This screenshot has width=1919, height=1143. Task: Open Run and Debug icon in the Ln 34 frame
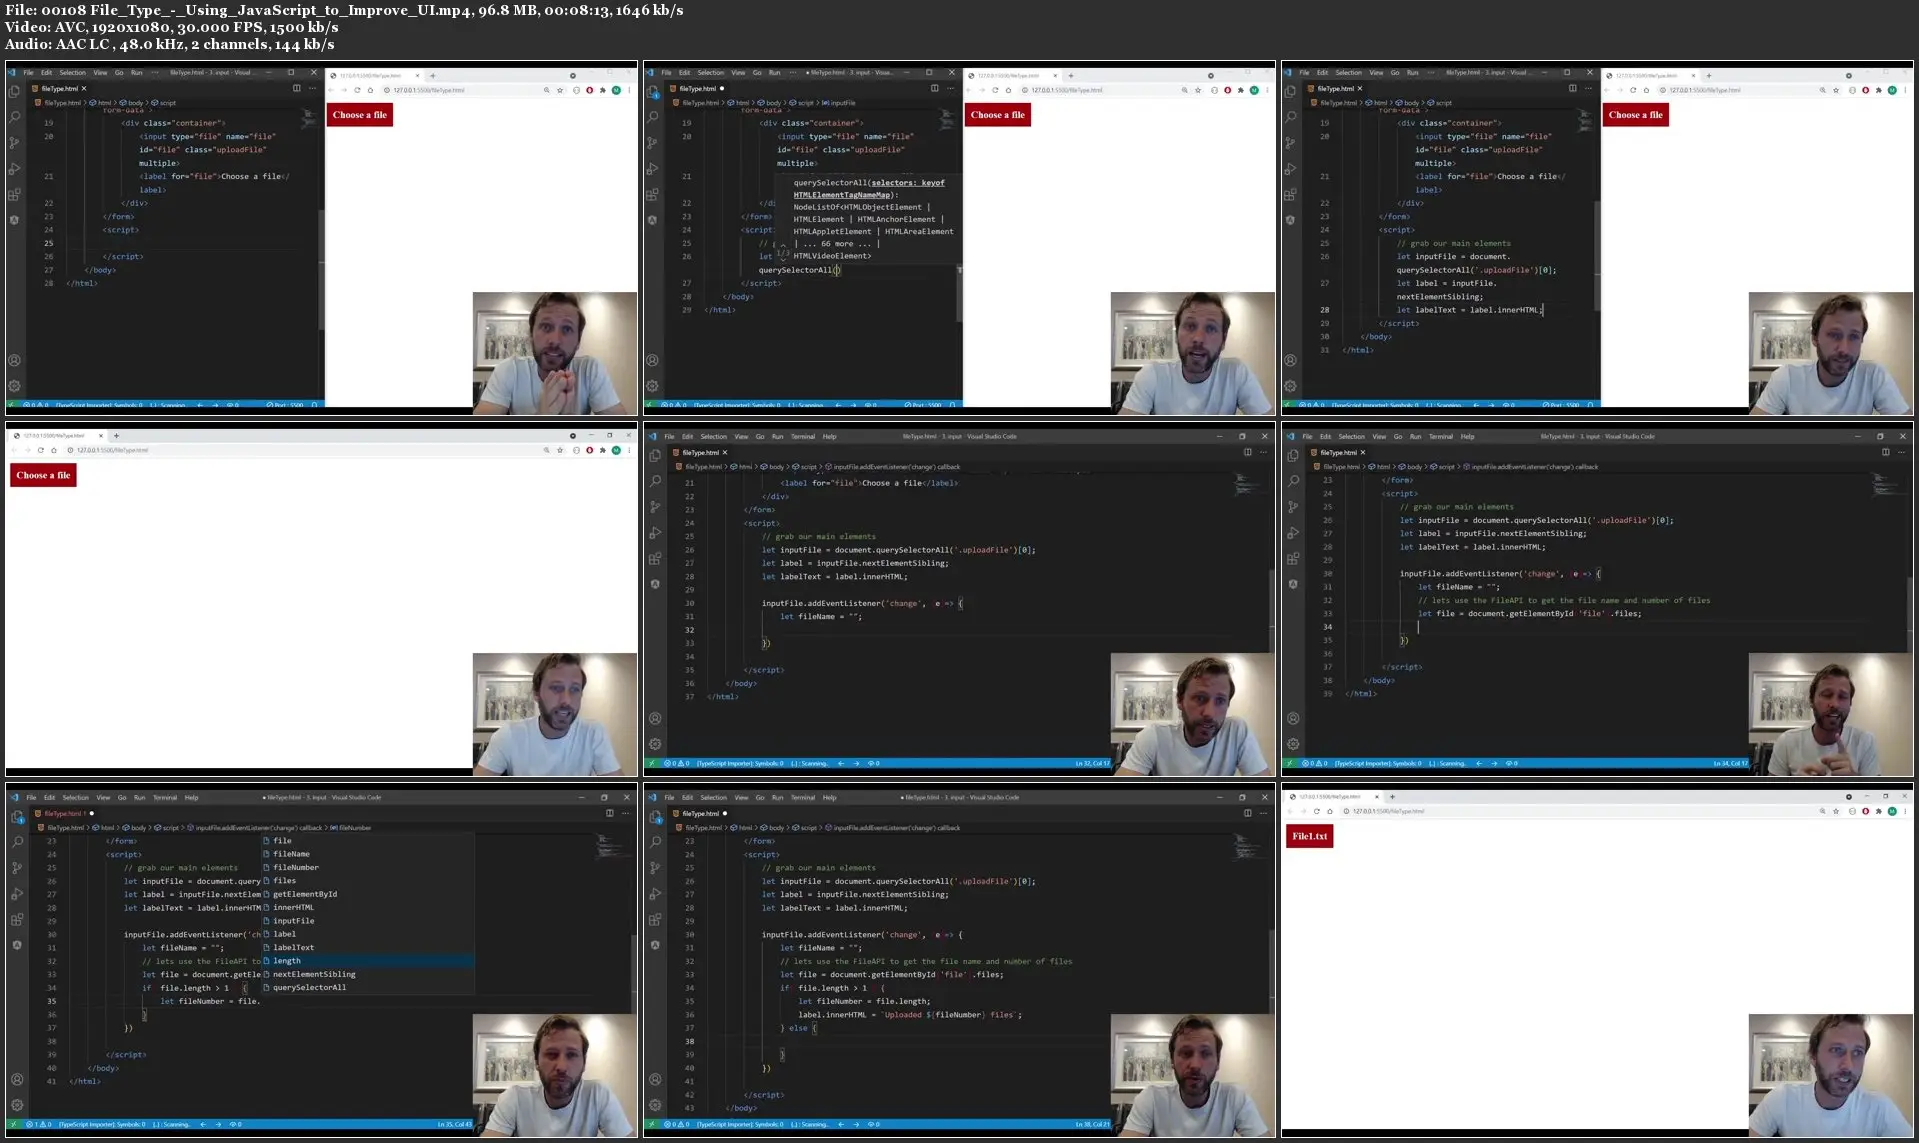tap(1293, 533)
